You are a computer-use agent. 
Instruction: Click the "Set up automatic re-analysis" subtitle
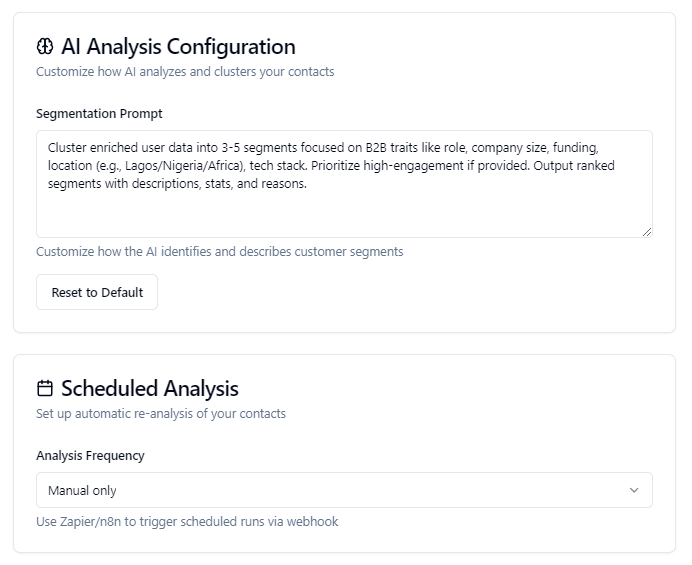pos(161,414)
